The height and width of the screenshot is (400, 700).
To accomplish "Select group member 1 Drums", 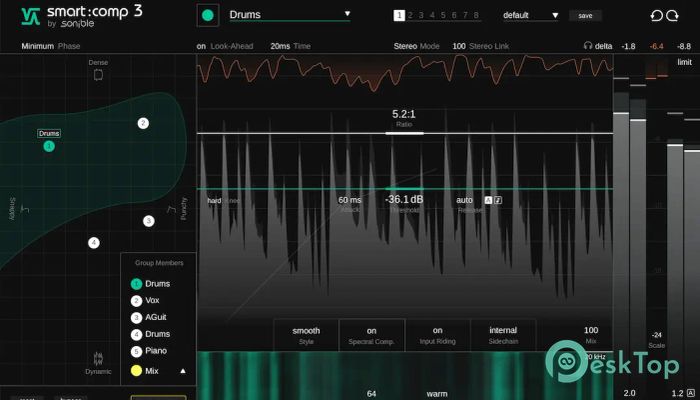I will (150, 284).
